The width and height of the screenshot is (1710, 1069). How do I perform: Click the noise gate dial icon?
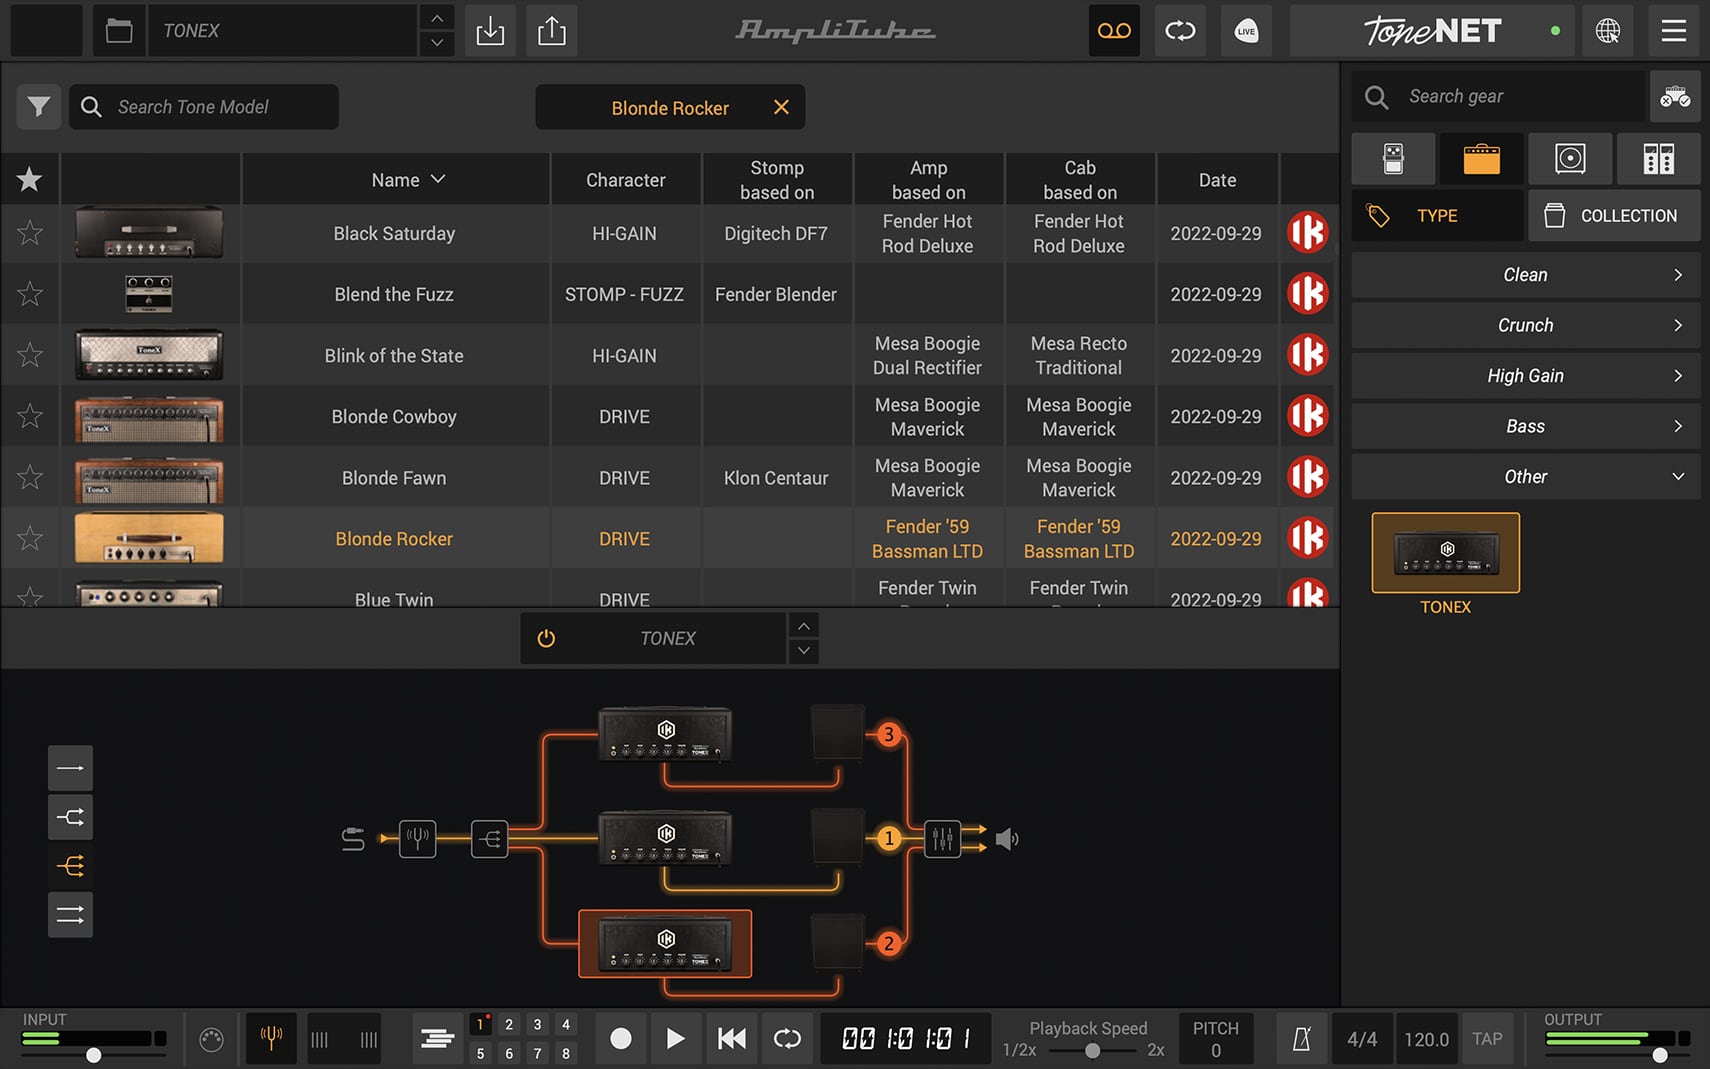(x=211, y=1040)
